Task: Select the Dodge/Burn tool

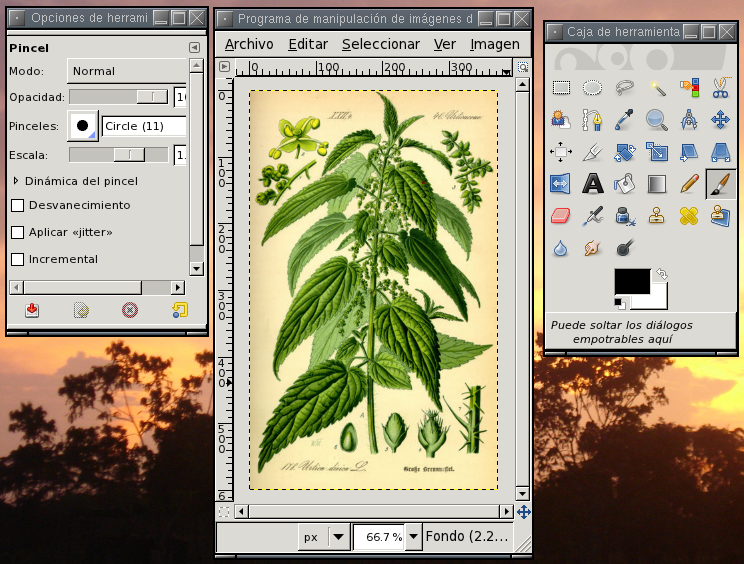Action: click(x=624, y=248)
